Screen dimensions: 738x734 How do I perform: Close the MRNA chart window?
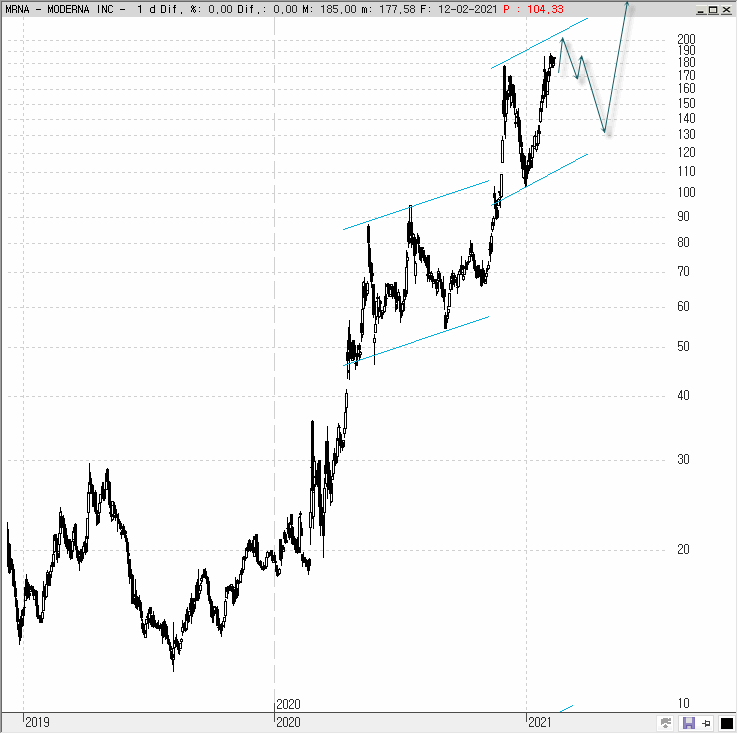click(726, 9)
